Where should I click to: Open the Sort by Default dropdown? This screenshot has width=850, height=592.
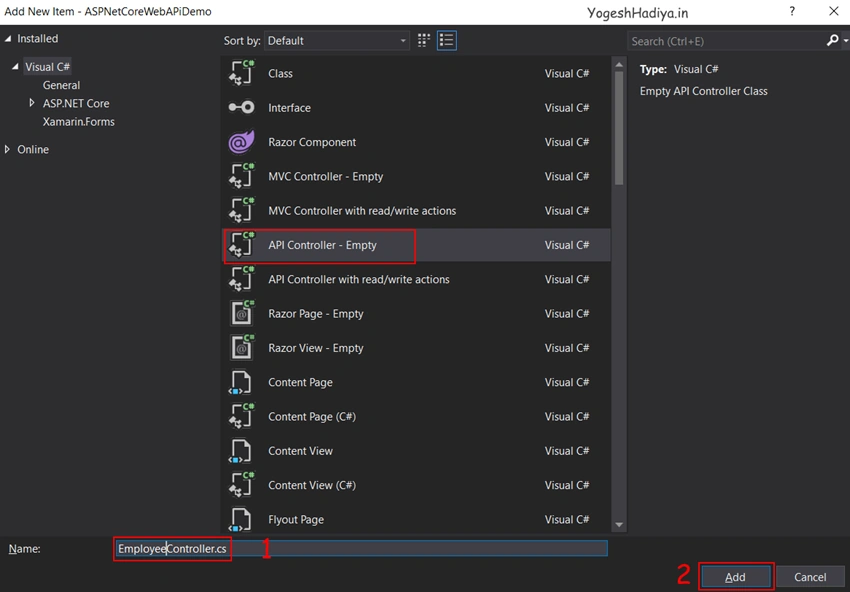point(337,41)
